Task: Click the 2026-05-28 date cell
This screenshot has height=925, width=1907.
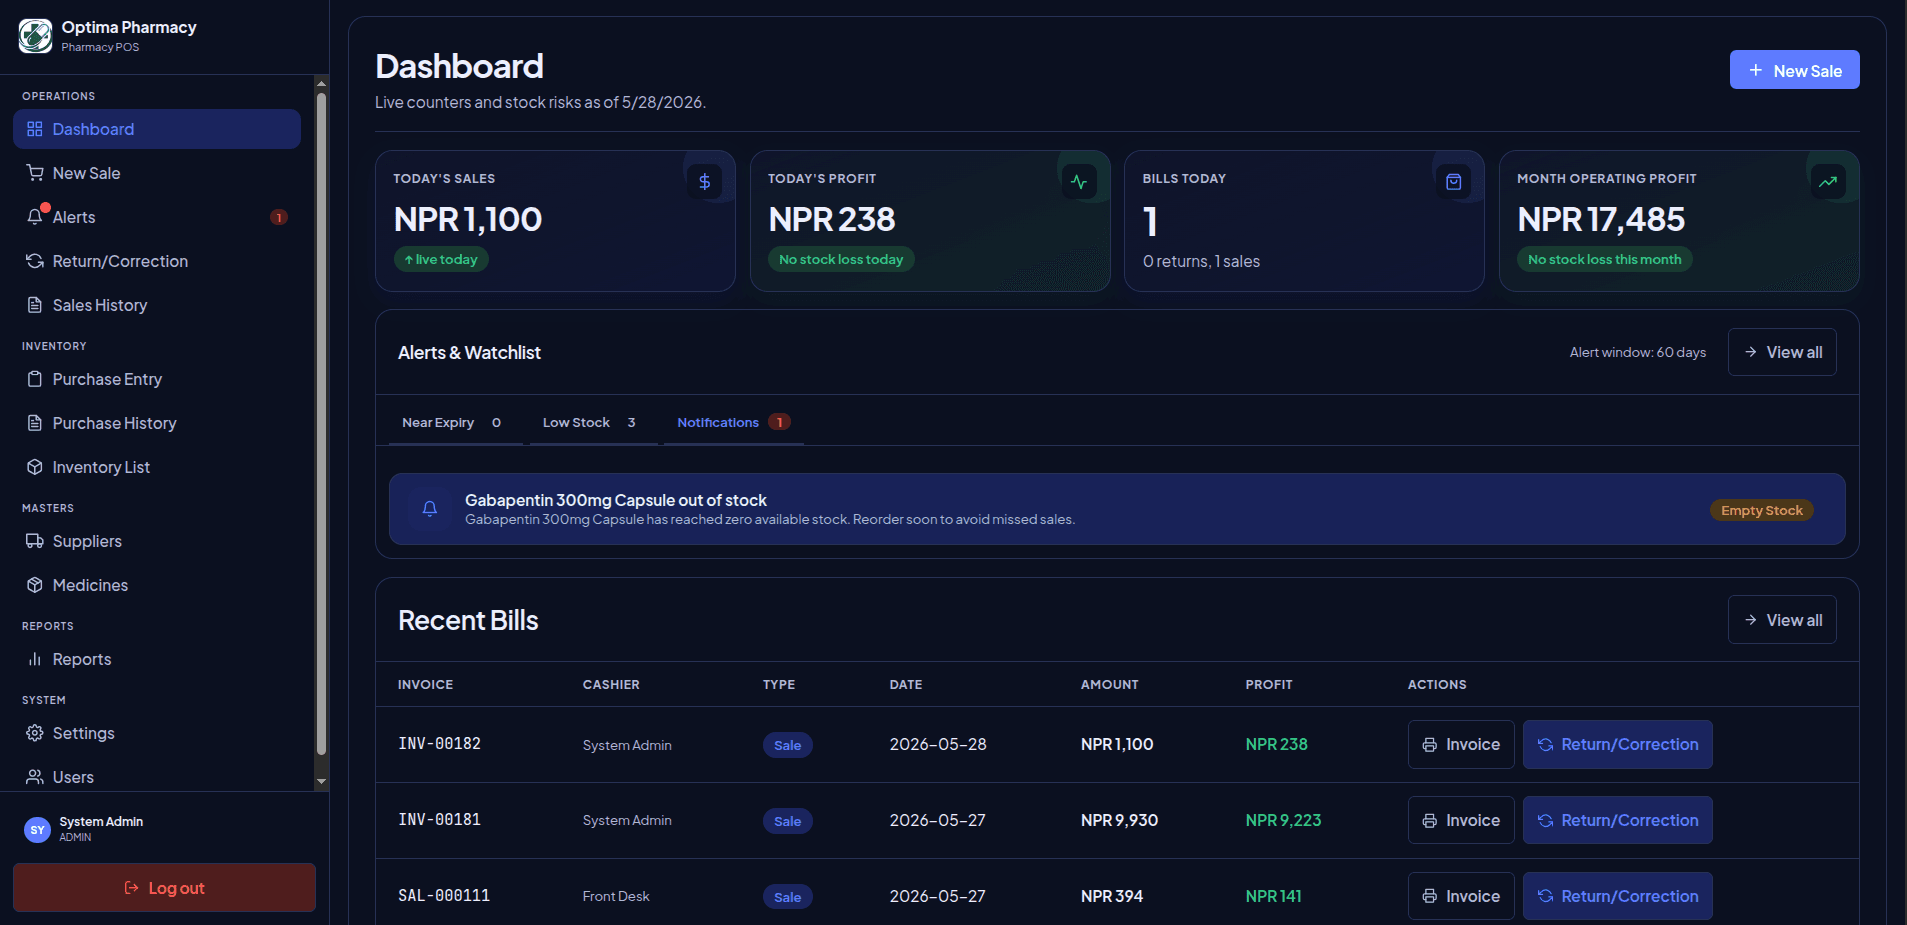Action: 938,744
